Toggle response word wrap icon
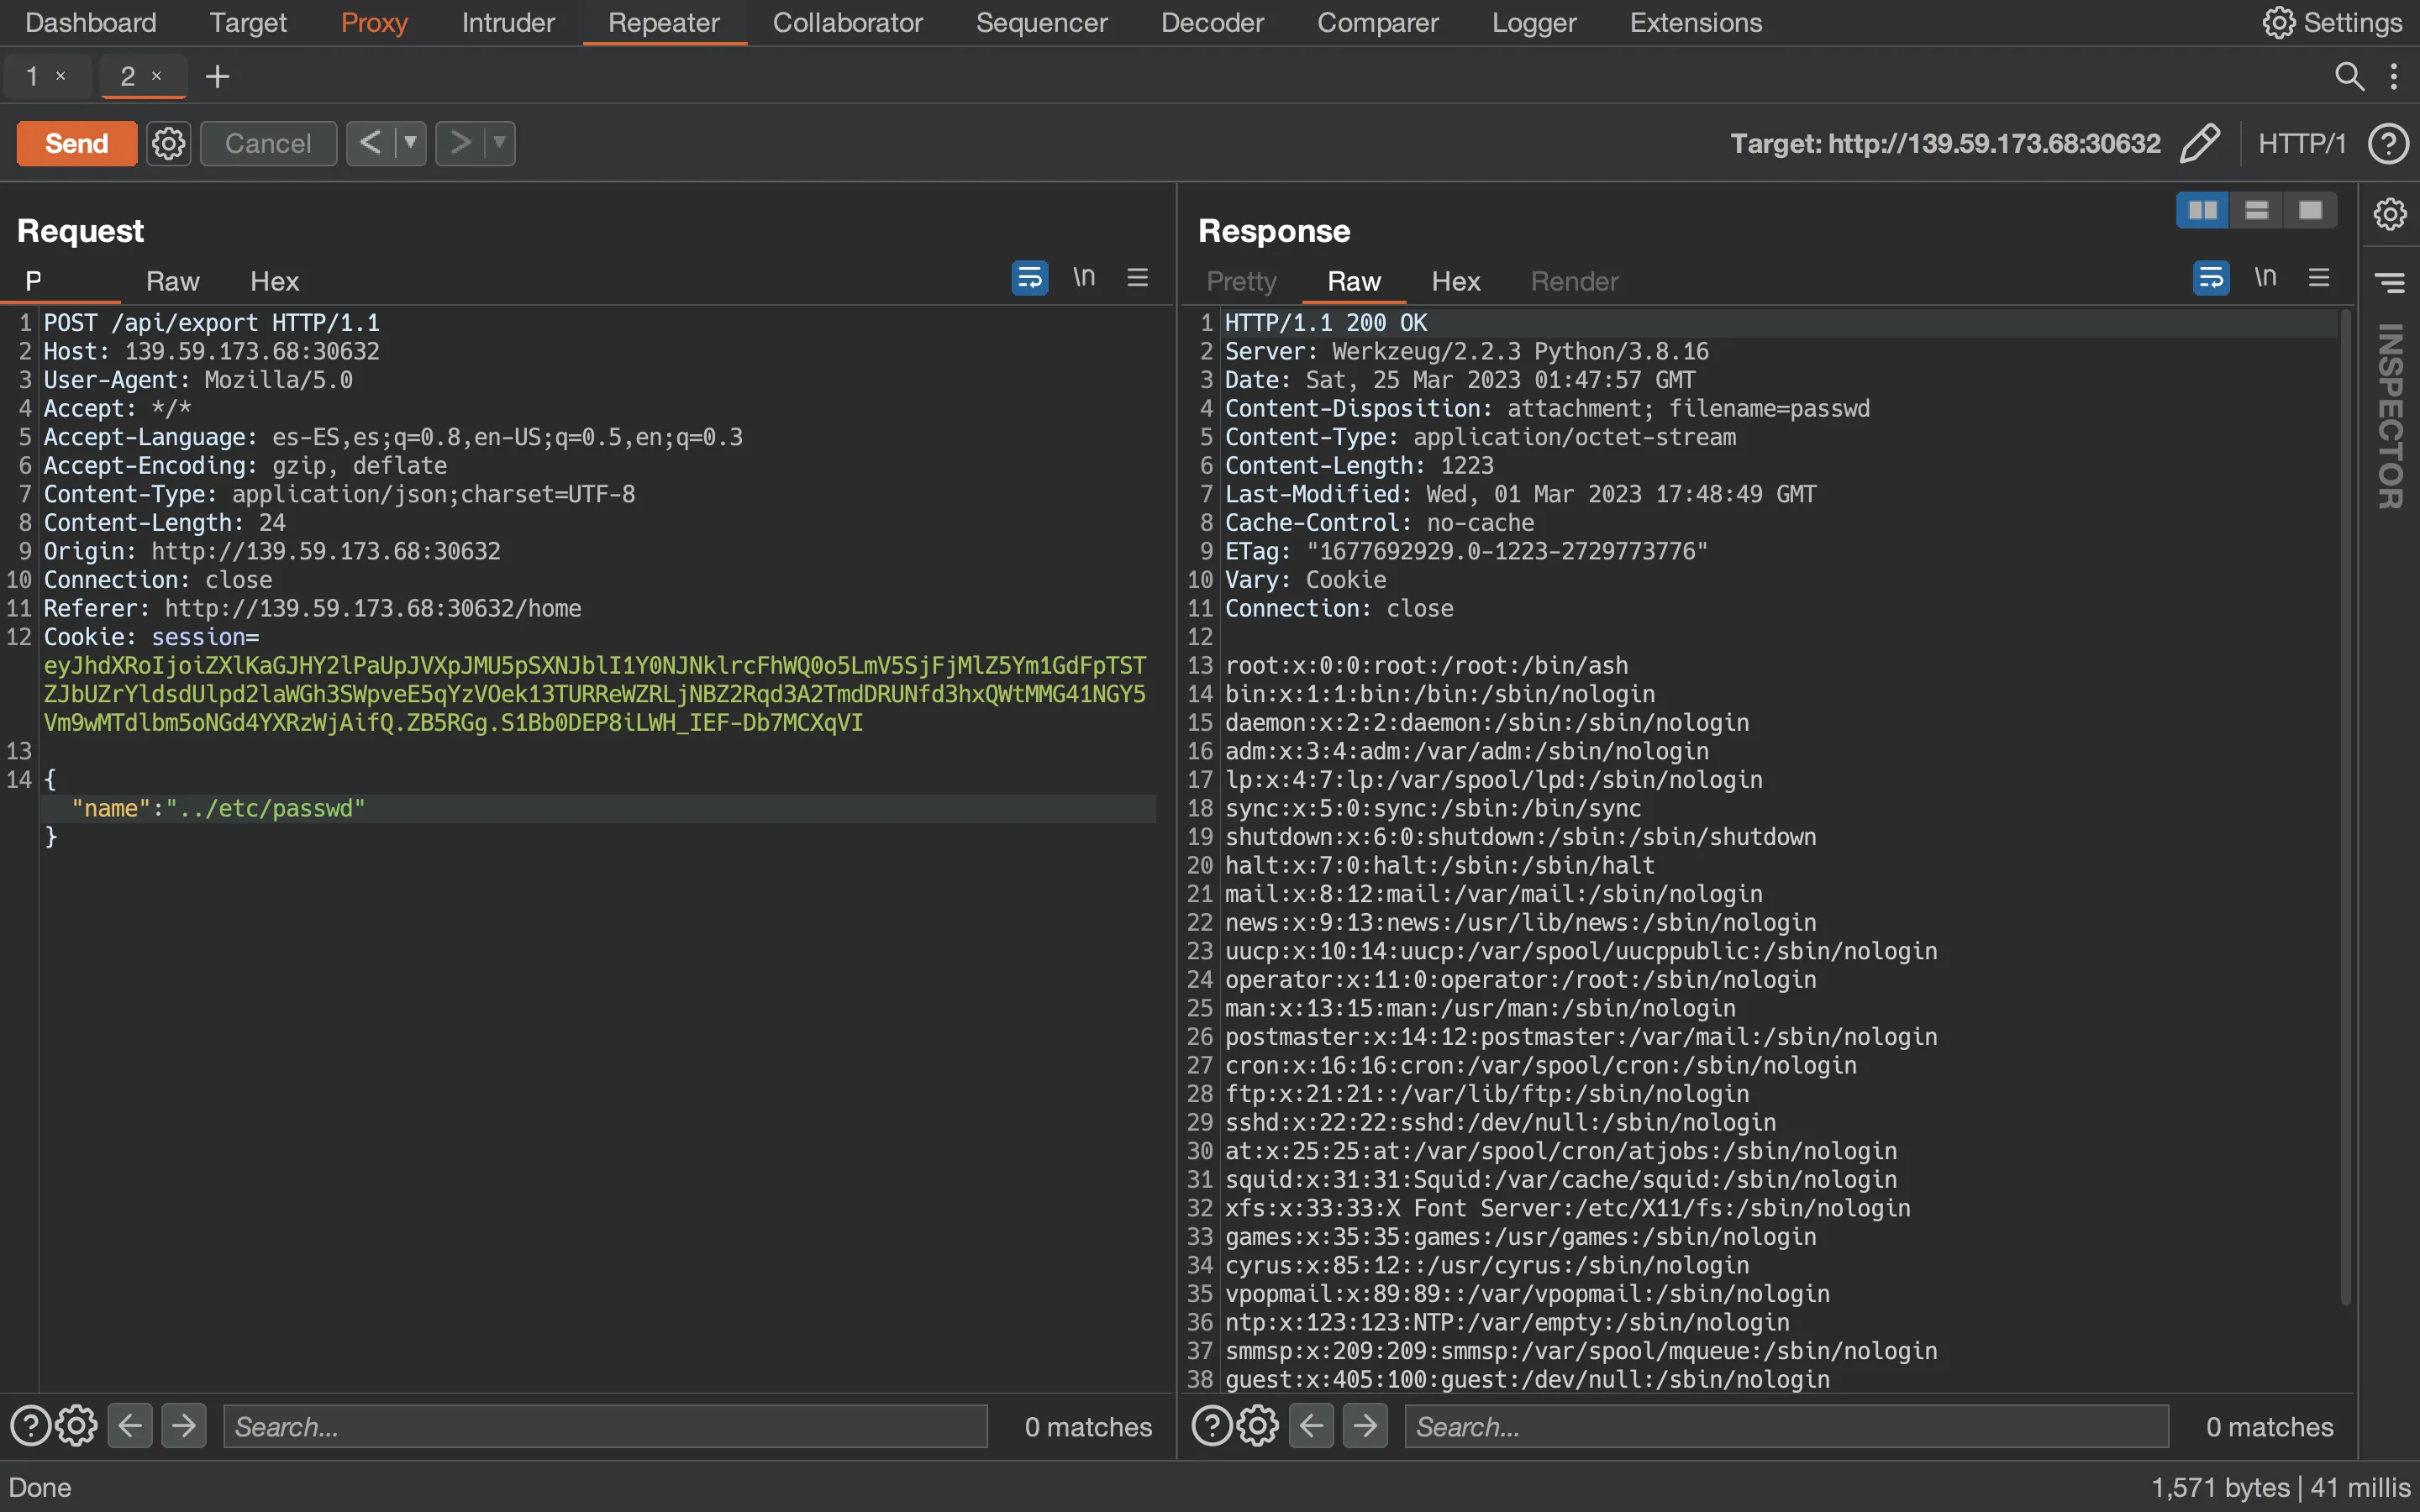The height and width of the screenshot is (1512, 2420). click(x=2211, y=277)
